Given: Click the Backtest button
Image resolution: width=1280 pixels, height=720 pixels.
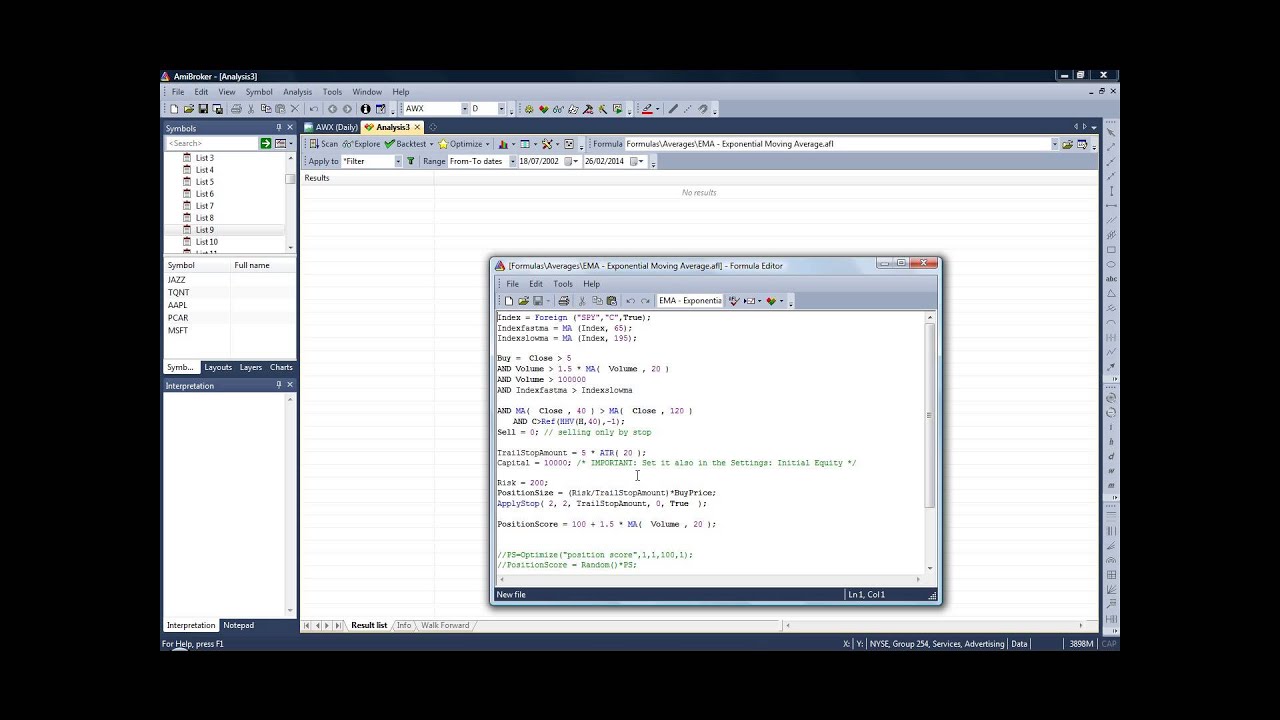Looking at the screenshot, I should pos(405,144).
